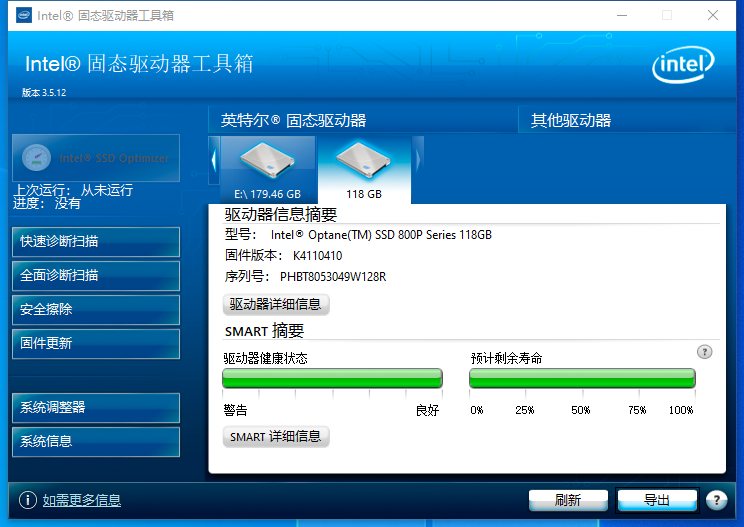The image size is (744, 527).
Task: Open the SMART summary help question icon
Action: click(705, 352)
